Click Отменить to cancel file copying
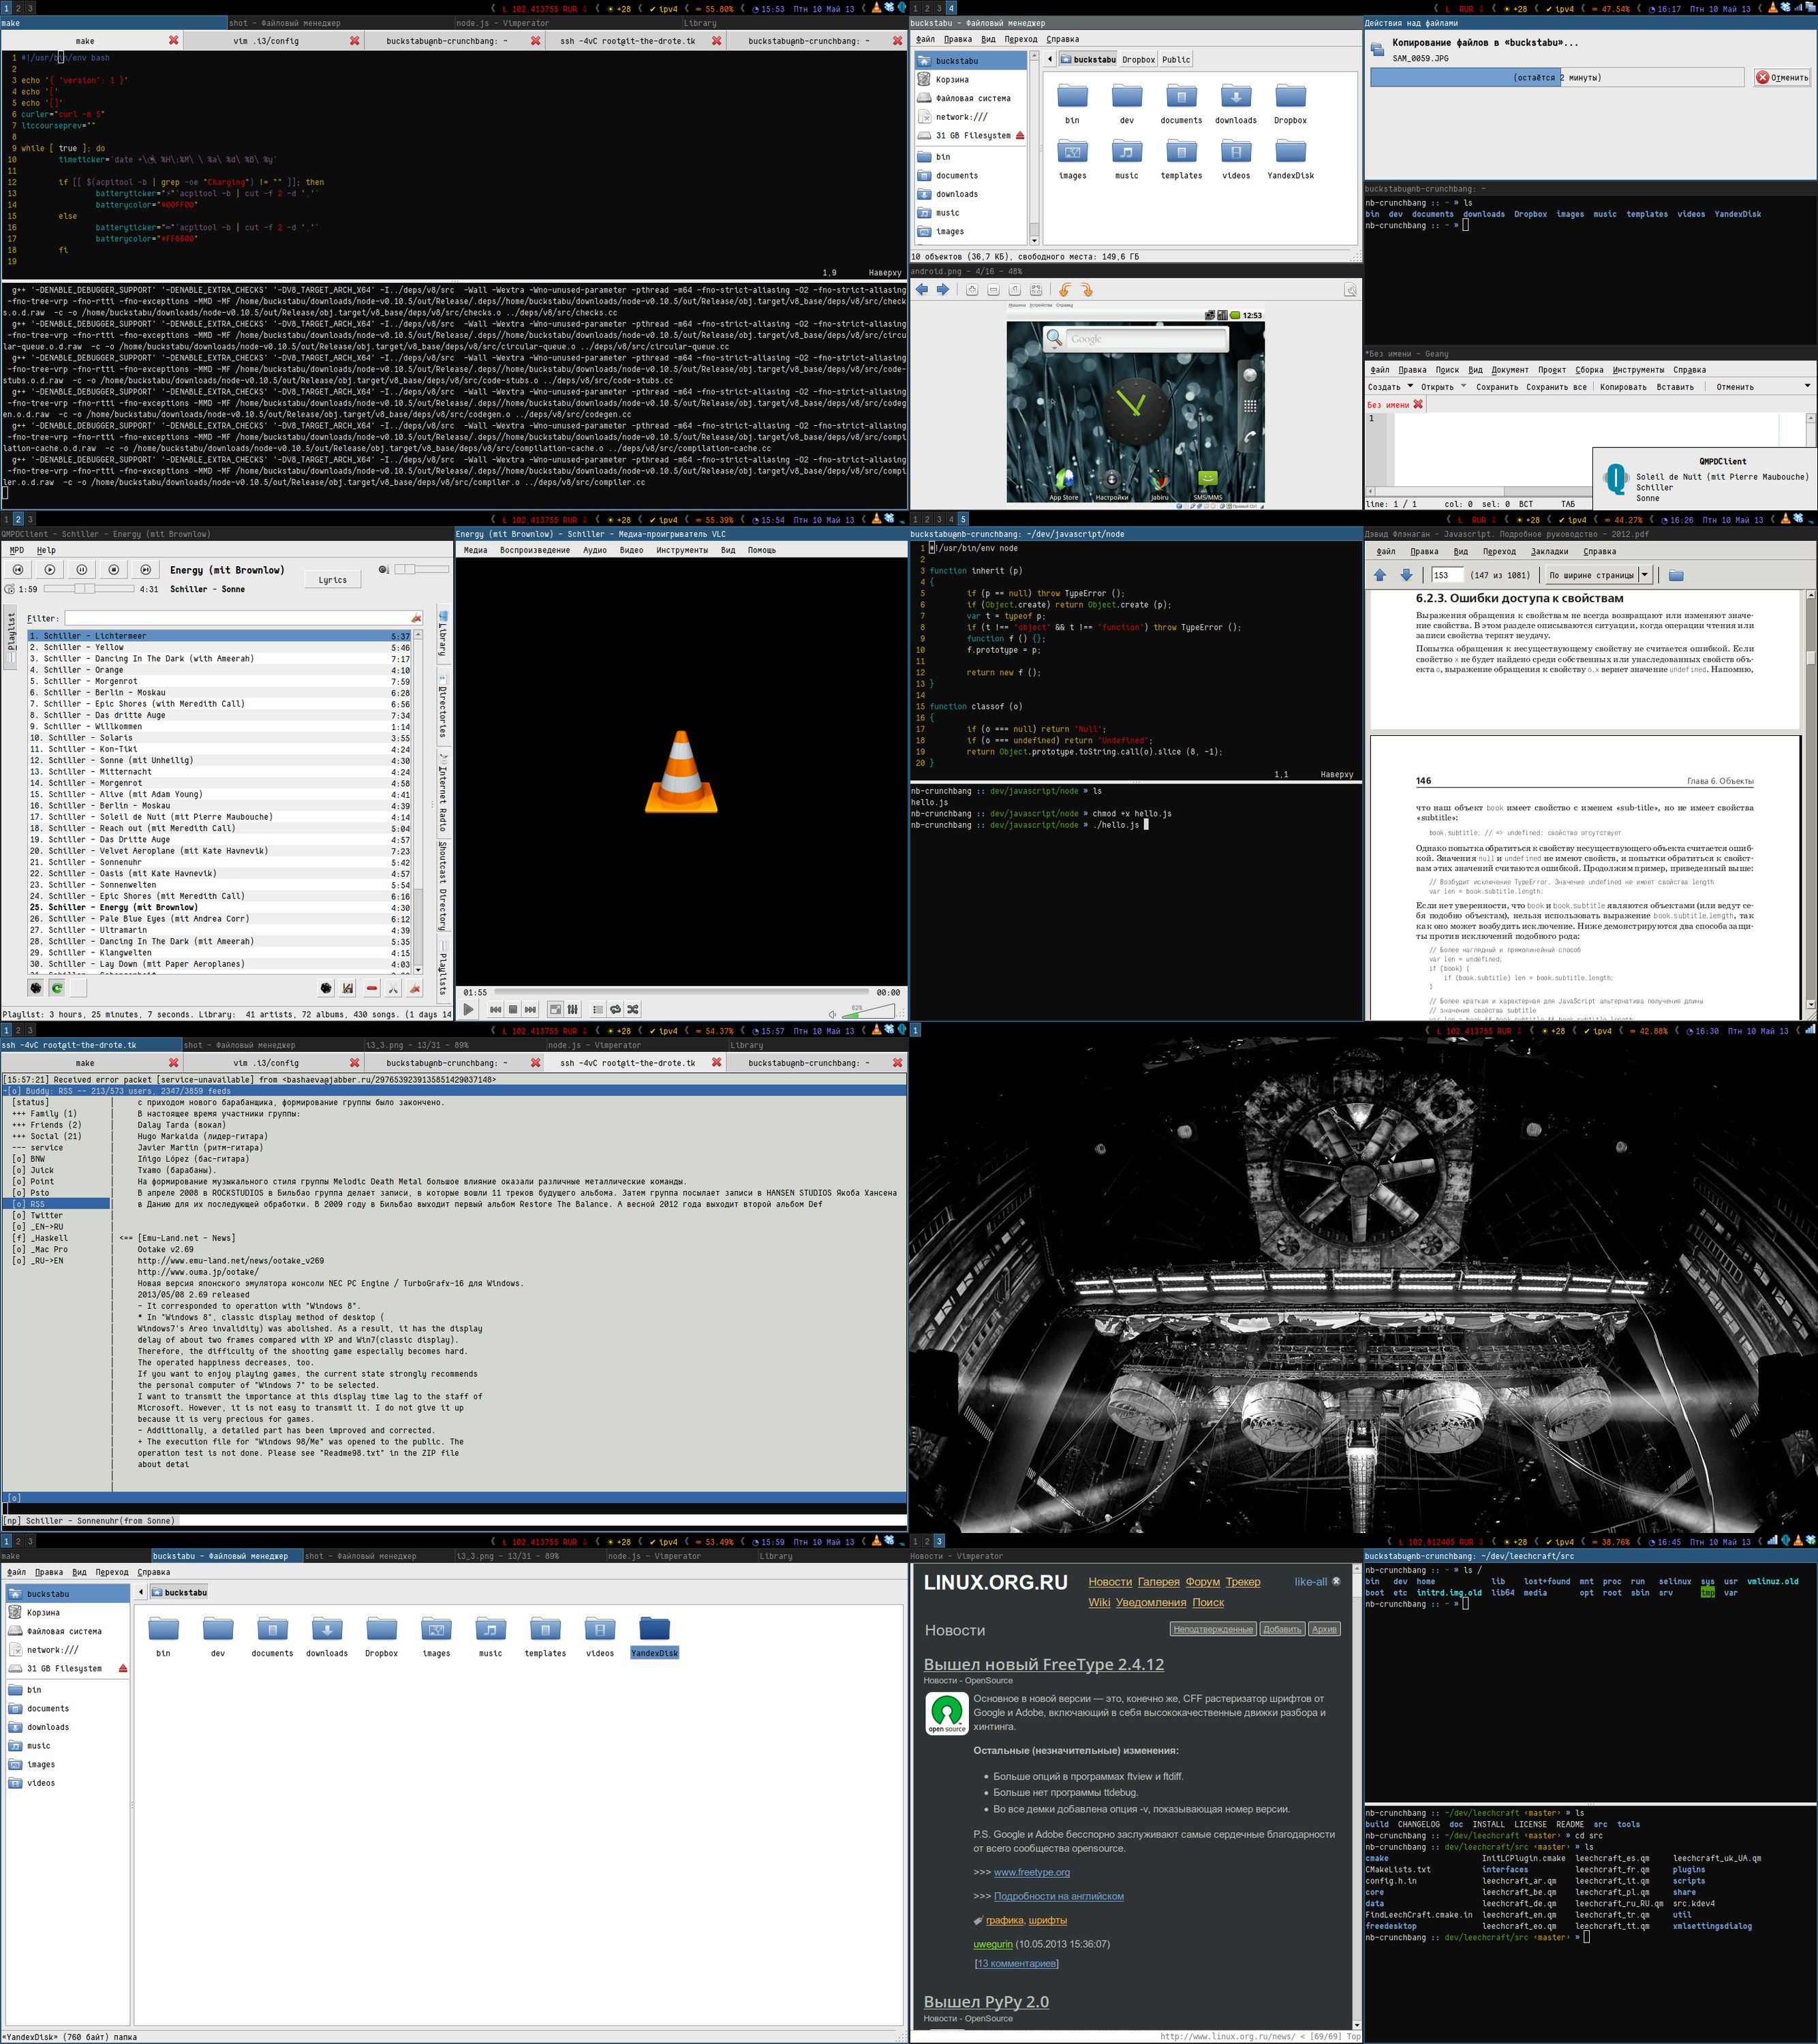This screenshot has width=1818, height=2044. (x=1782, y=77)
